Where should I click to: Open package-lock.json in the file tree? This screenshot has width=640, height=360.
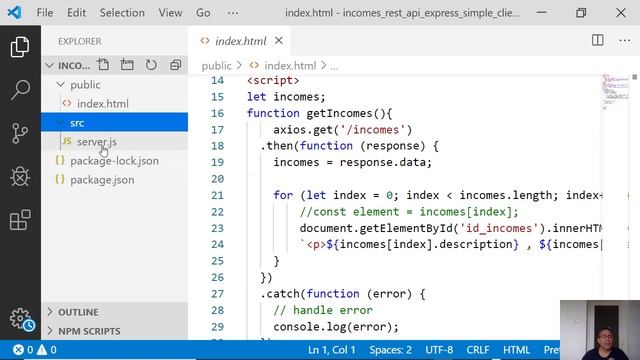114,161
